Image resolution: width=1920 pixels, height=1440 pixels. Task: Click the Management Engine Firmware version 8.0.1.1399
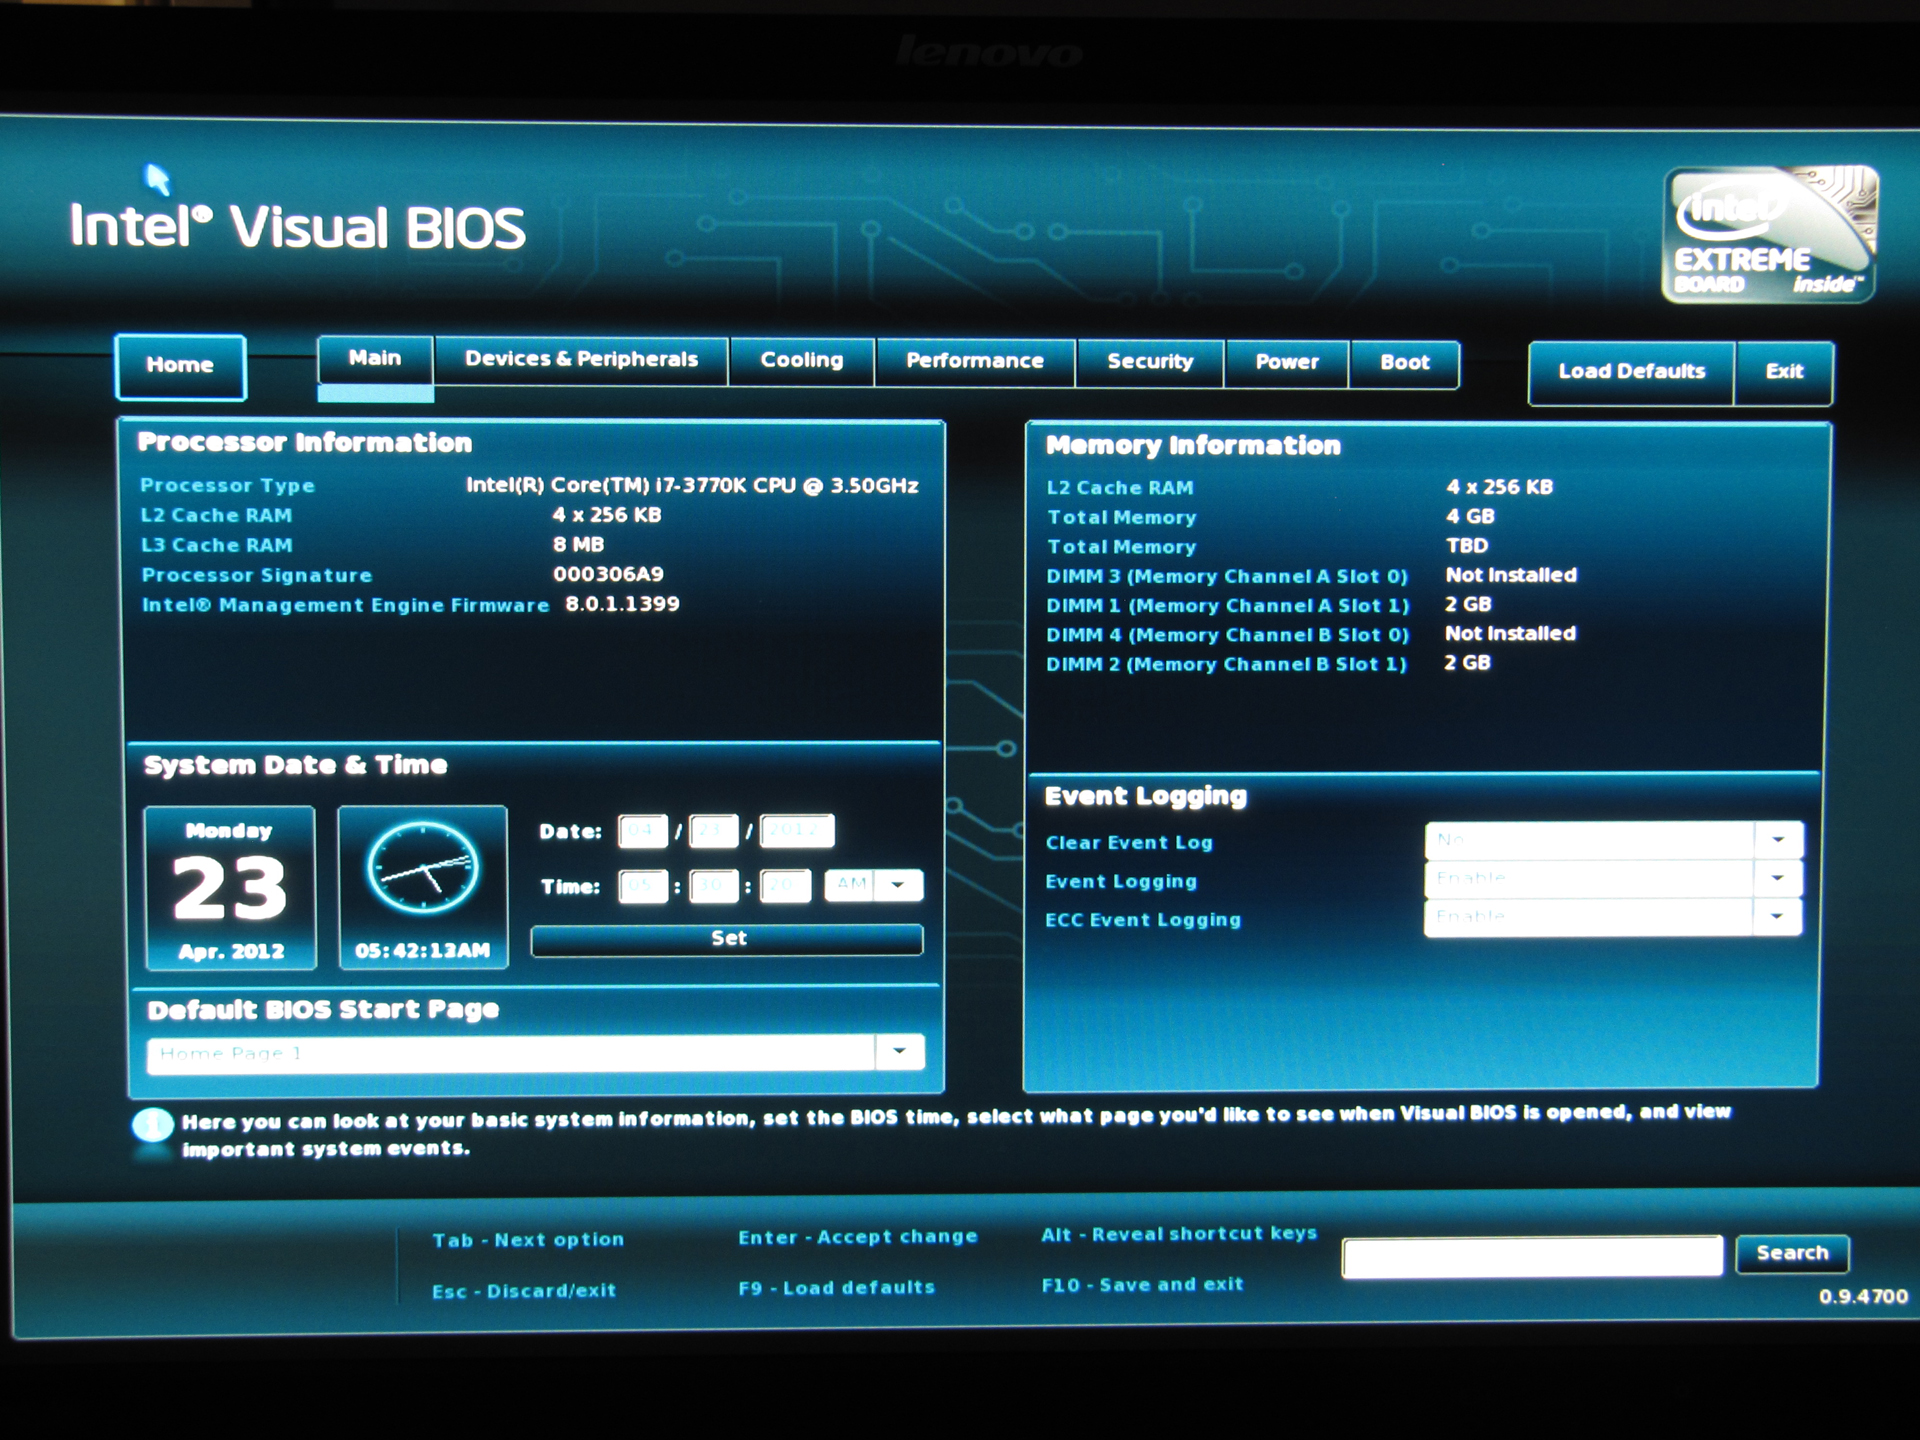point(622,604)
